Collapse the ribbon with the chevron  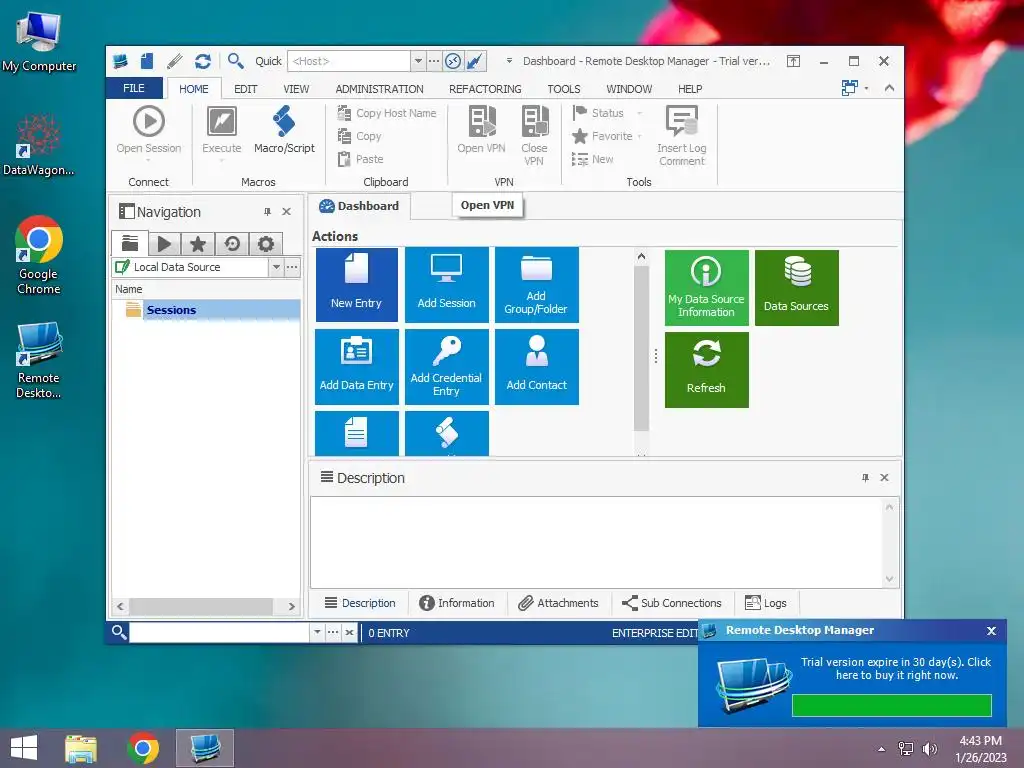coord(889,88)
